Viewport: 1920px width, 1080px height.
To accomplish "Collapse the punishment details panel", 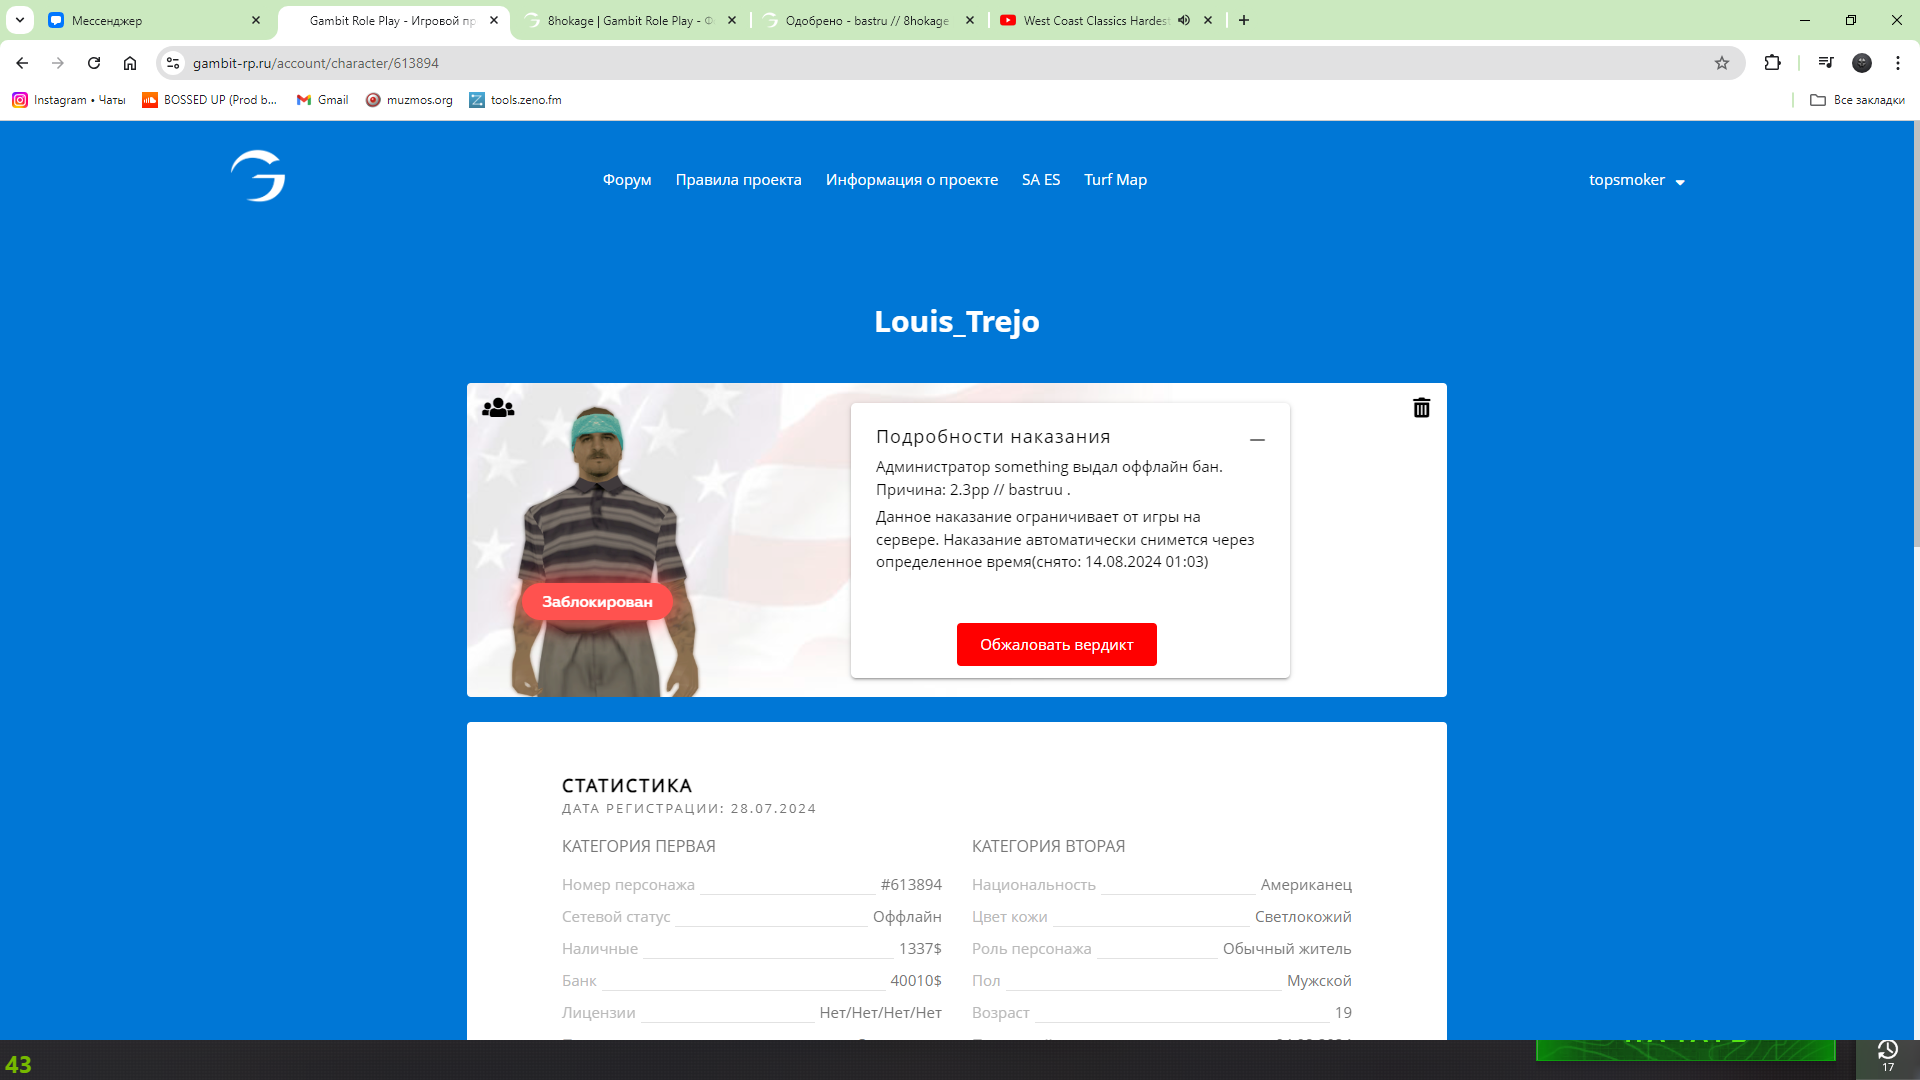I will click(x=1257, y=439).
